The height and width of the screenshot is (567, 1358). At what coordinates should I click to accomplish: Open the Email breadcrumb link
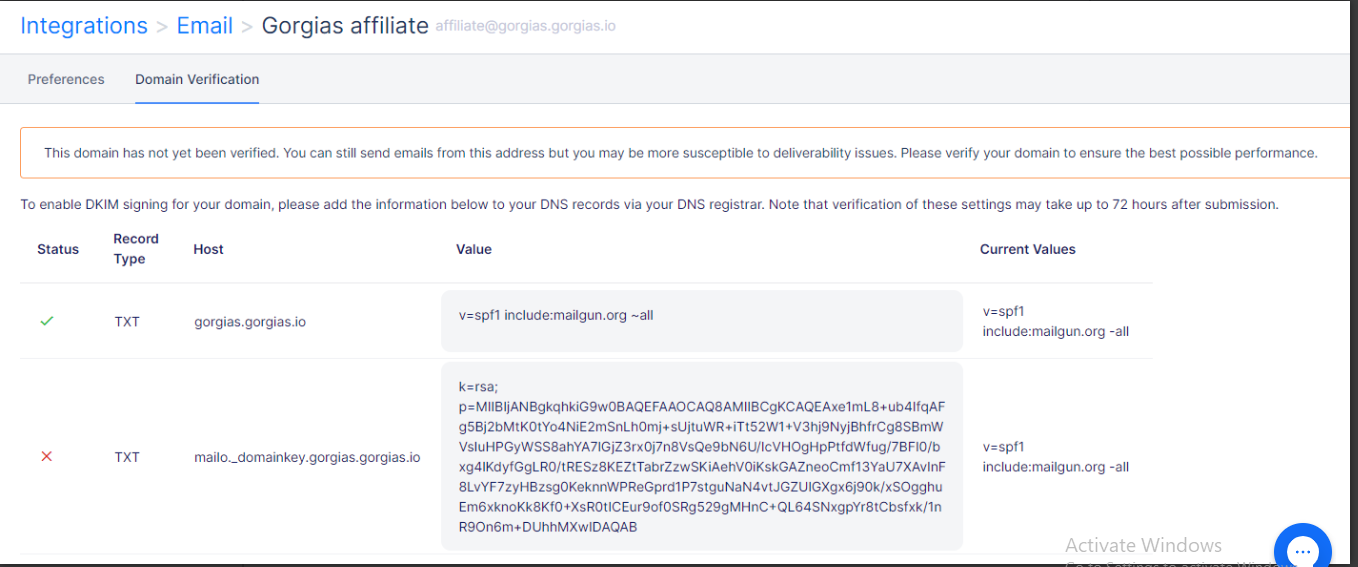[x=205, y=26]
